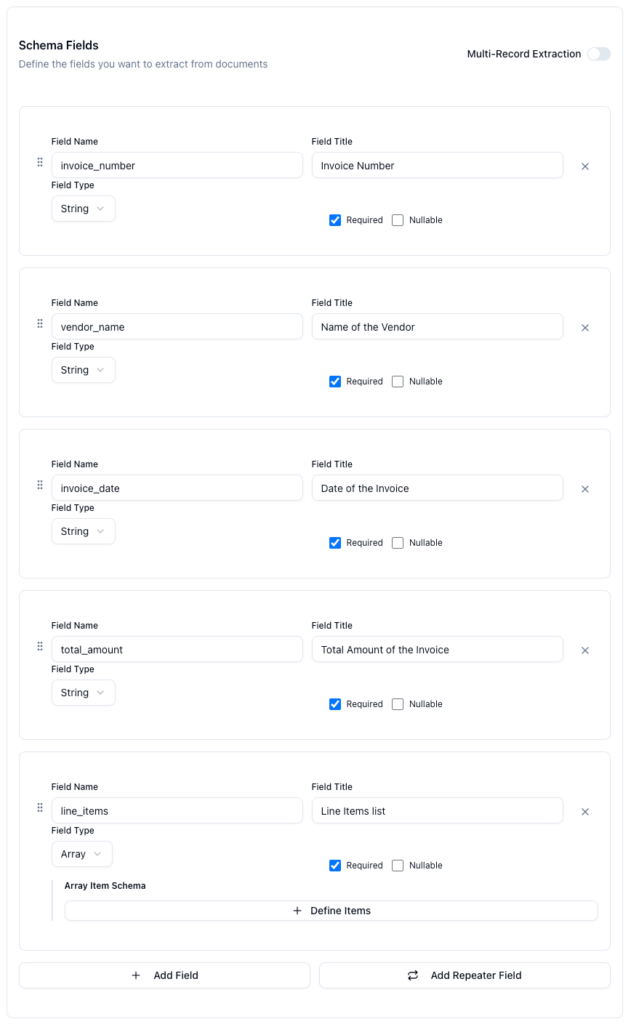The width and height of the screenshot is (631, 1024).
Task: Grab the drag handle for line_items field
Action: click(40, 807)
